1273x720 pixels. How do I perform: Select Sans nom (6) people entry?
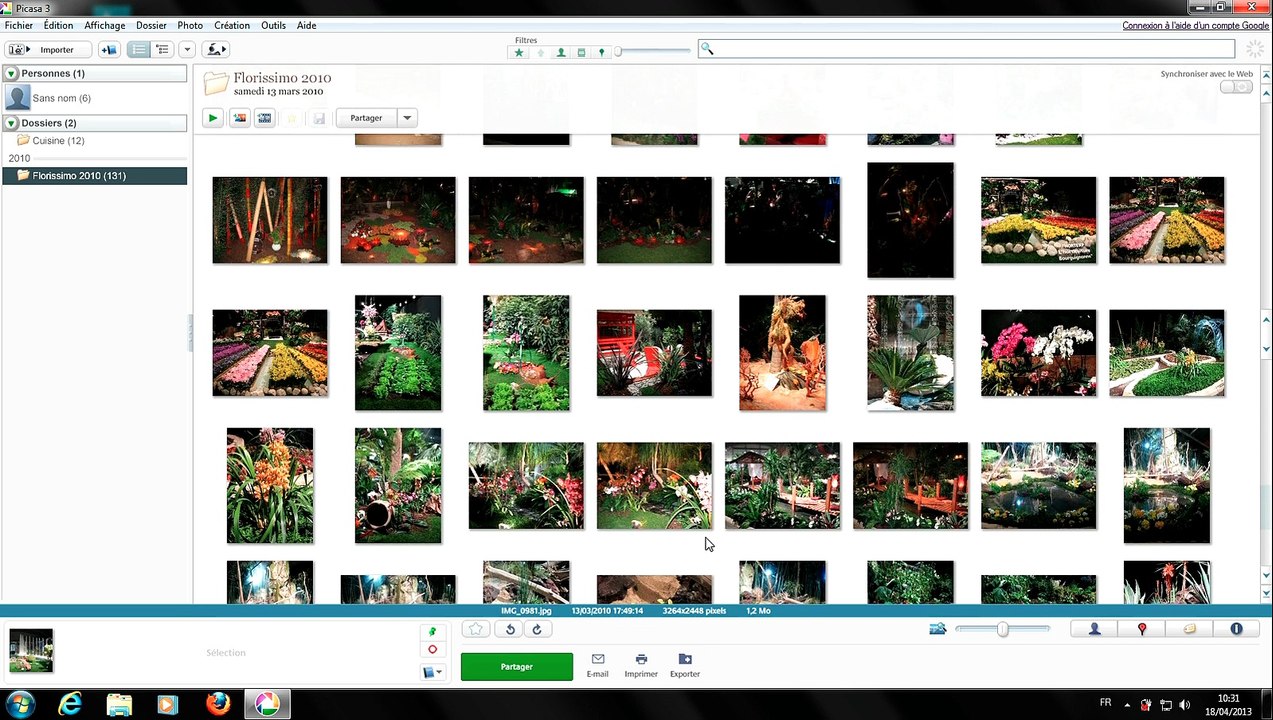point(61,98)
